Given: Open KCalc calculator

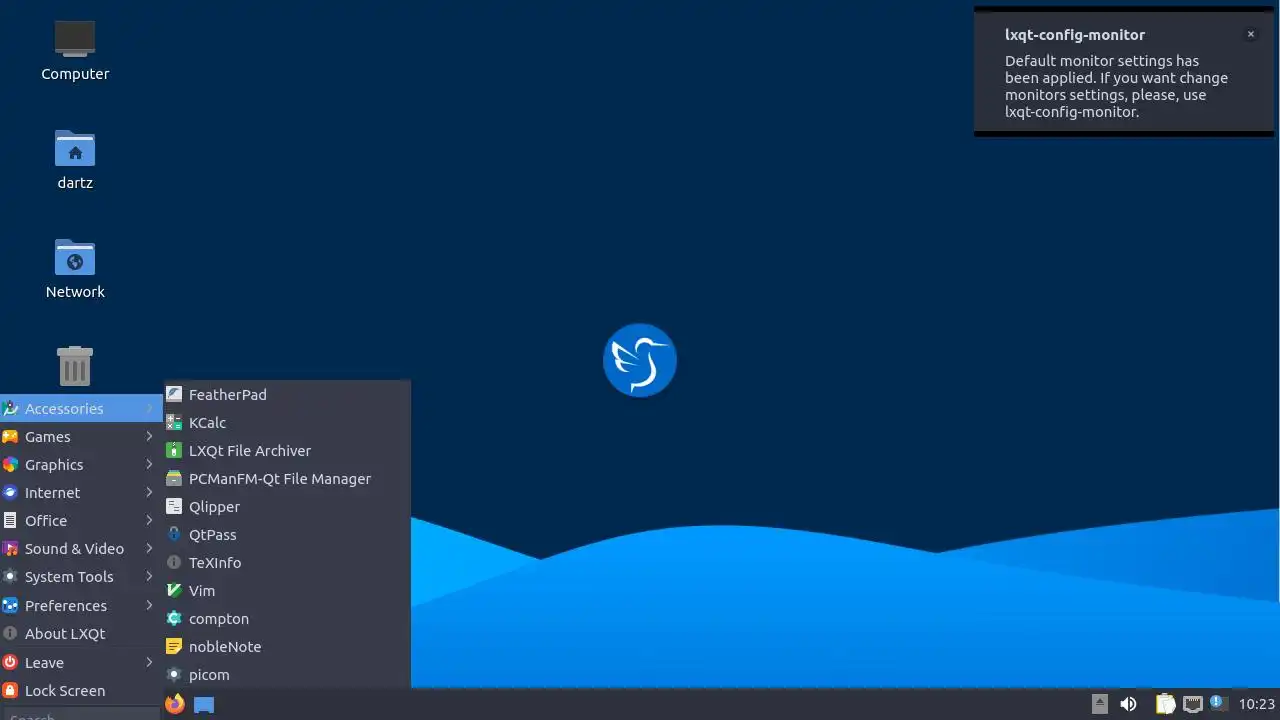Looking at the screenshot, I should (287, 422).
